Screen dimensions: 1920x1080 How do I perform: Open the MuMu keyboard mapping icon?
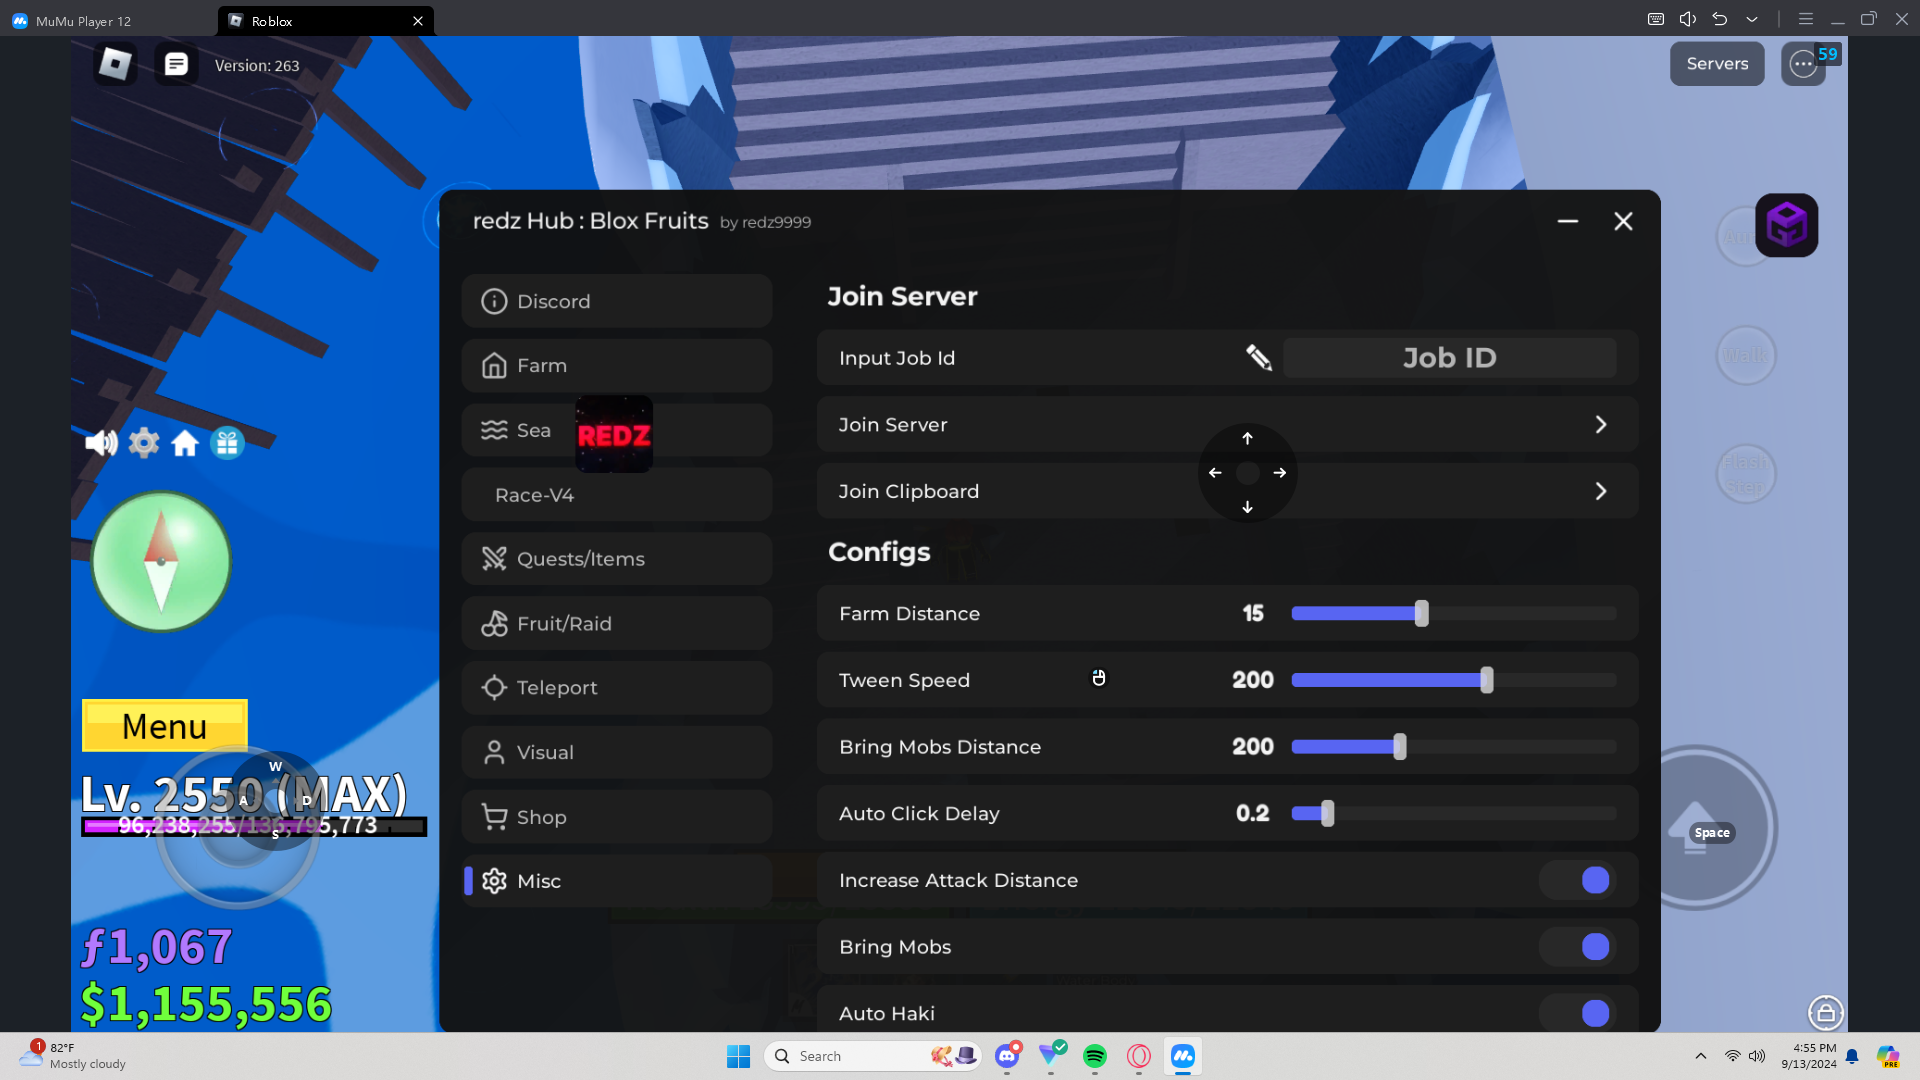[1656, 19]
